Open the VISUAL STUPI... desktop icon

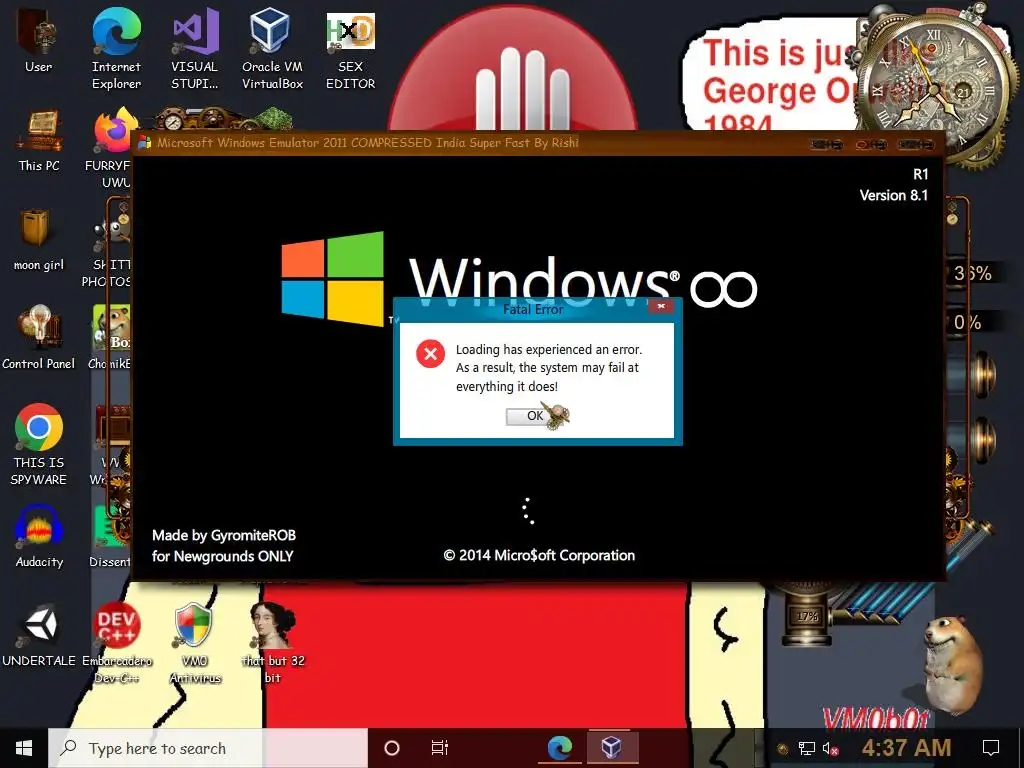pos(195,49)
